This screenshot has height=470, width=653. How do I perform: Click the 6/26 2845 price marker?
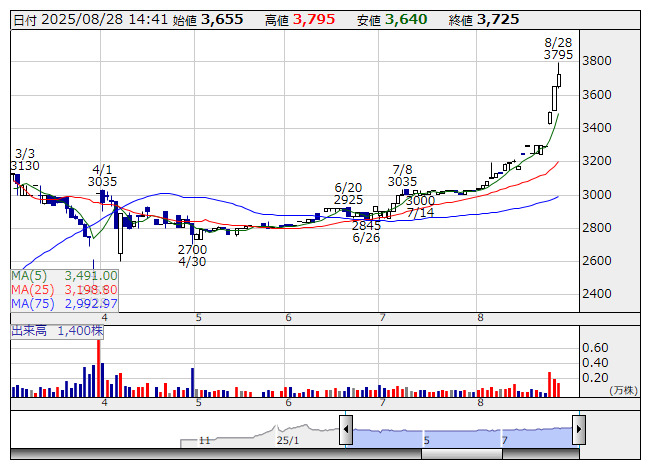pyautogui.click(x=366, y=231)
